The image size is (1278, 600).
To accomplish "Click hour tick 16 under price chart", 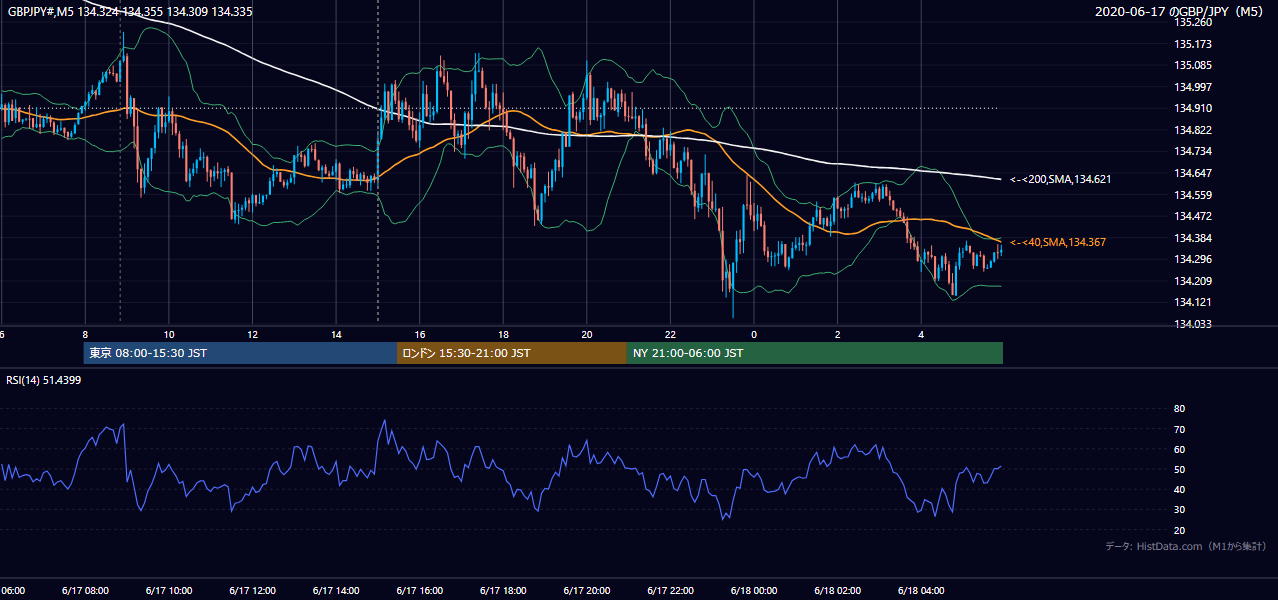I will [420, 334].
